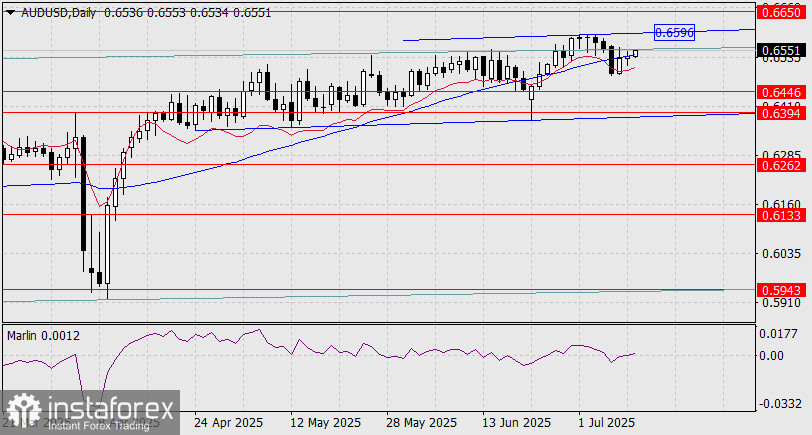The height and width of the screenshot is (435, 812).
Task: Click the 0.6160 price scale value
Action: (x=782, y=204)
